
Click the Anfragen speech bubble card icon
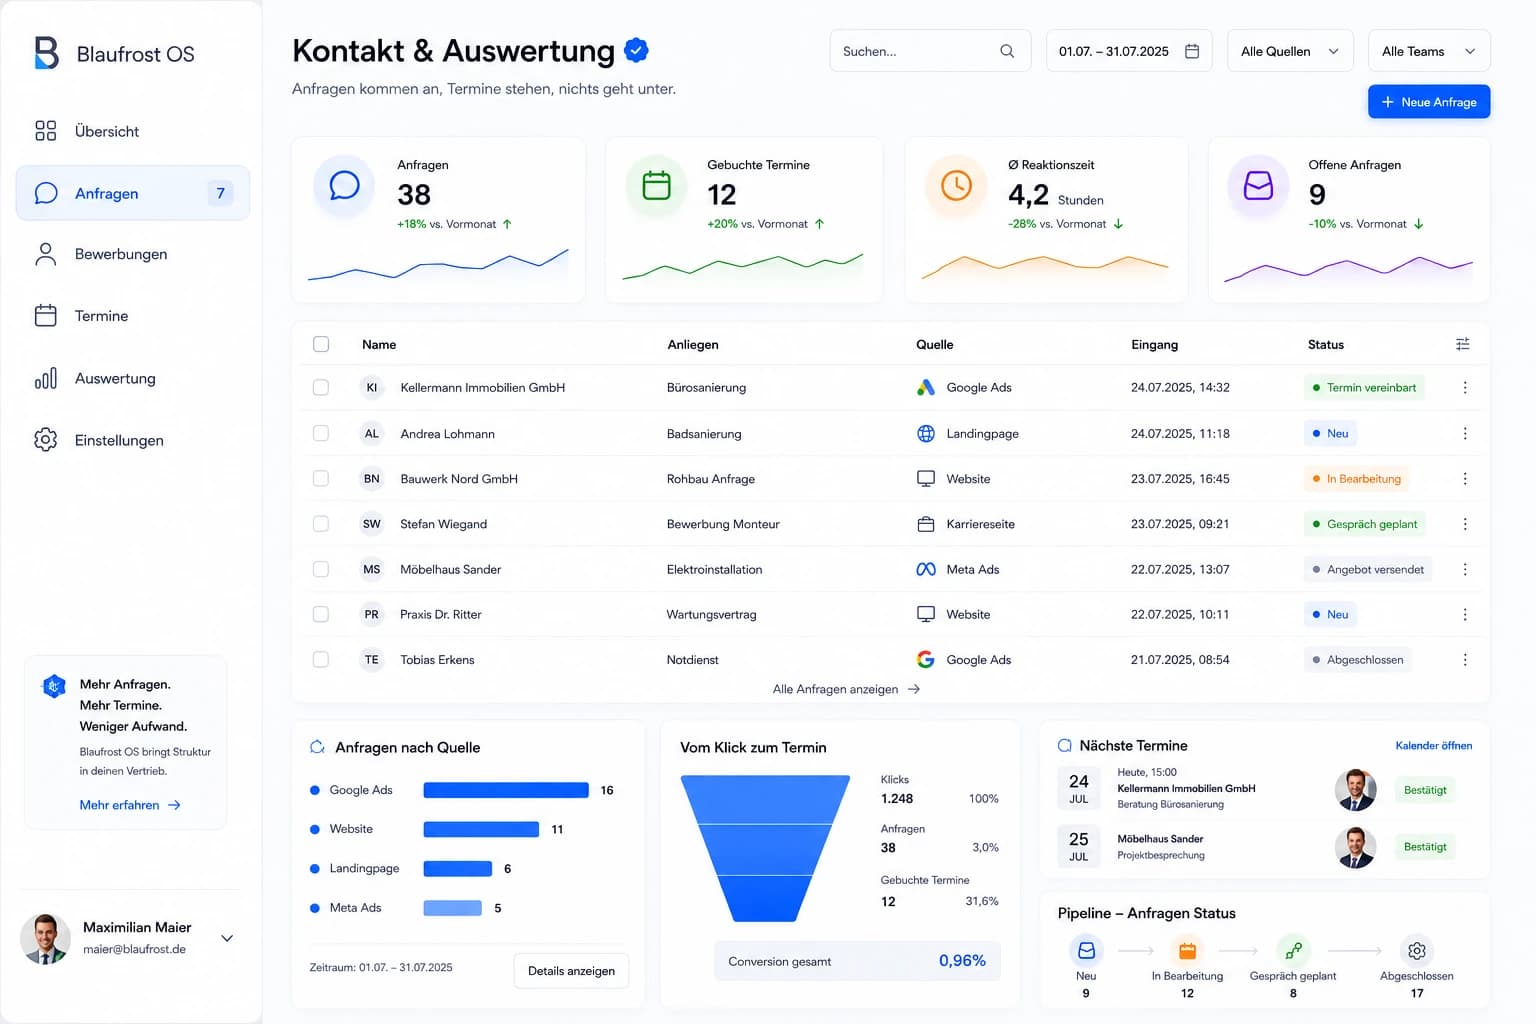(x=344, y=186)
